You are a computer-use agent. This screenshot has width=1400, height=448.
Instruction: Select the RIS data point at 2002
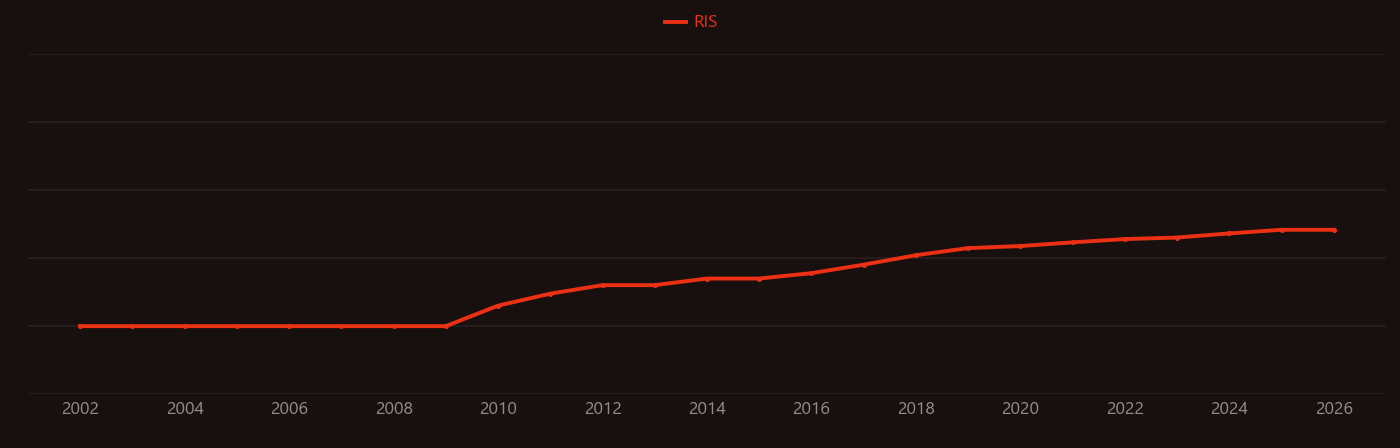pyautogui.click(x=80, y=326)
